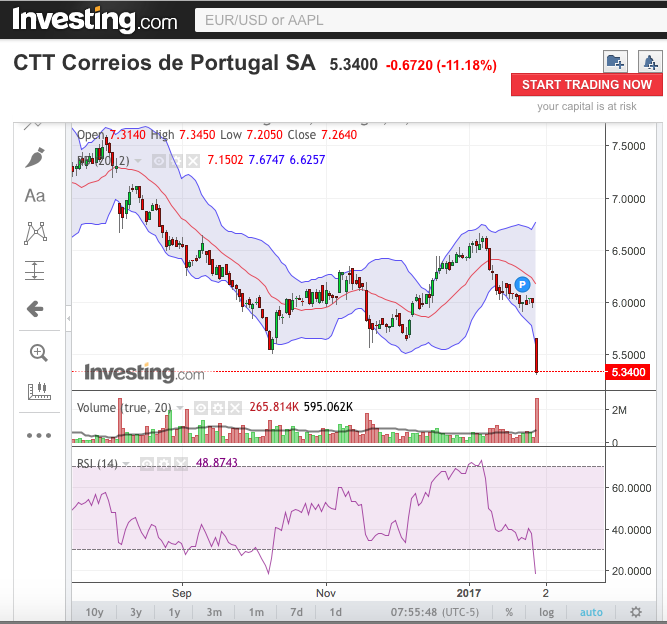Open Bollinger Bands settings gear

(x=176, y=161)
